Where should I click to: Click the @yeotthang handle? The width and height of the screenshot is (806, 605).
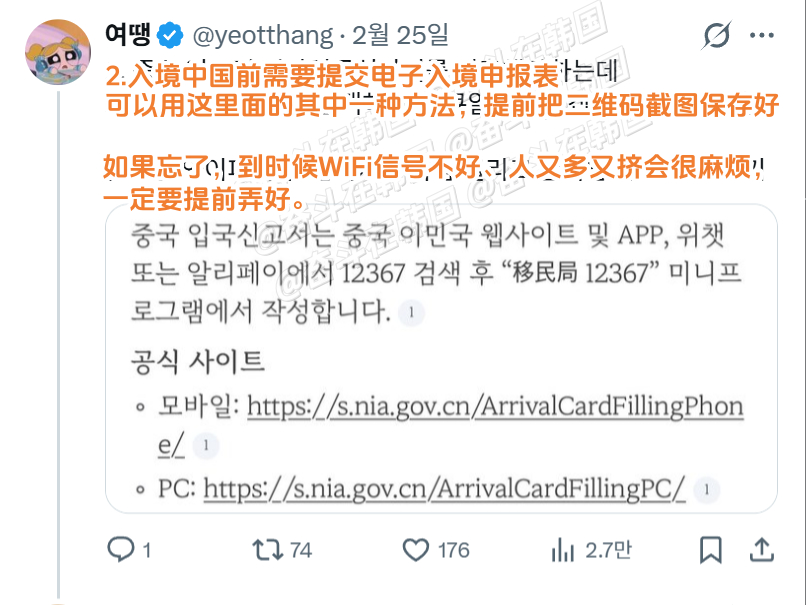[263, 35]
